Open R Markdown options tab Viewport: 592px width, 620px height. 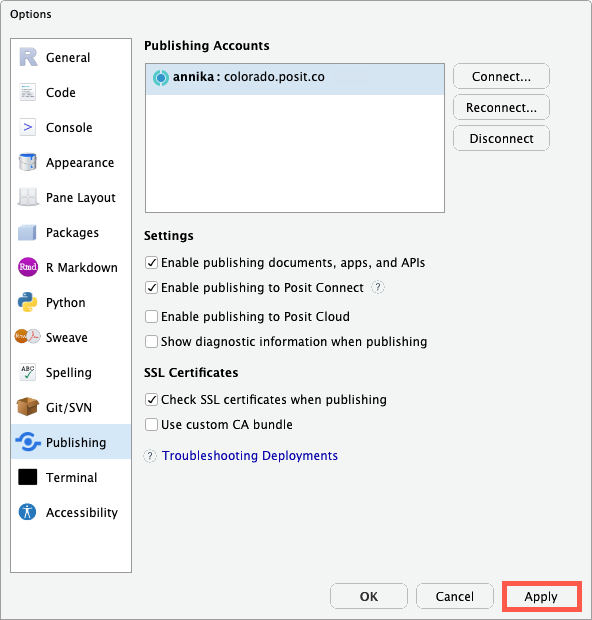pyautogui.click(x=71, y=267)
